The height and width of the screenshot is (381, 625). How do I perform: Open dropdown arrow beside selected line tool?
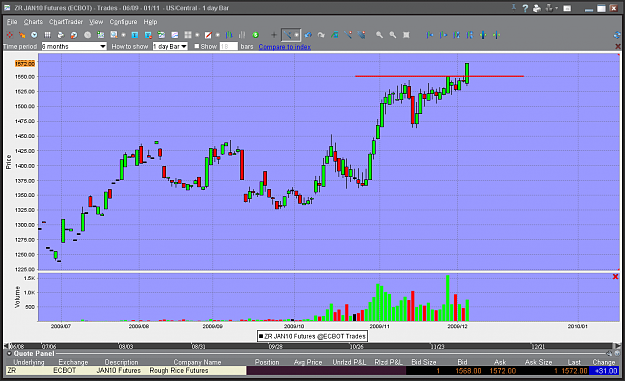[297, 35]
